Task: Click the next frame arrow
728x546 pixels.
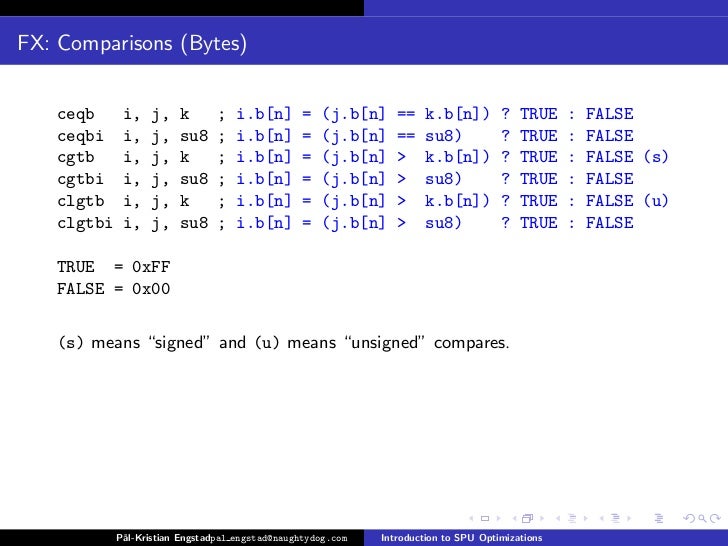Action: (x=542, y=518)
